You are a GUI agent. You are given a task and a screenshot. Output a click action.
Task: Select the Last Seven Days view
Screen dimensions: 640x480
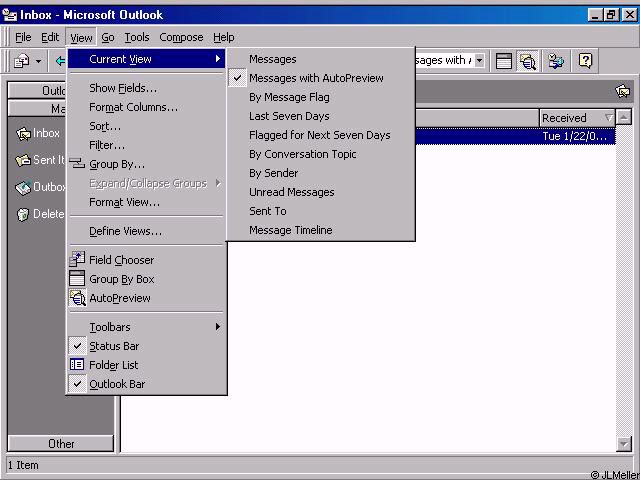(320, 116)
